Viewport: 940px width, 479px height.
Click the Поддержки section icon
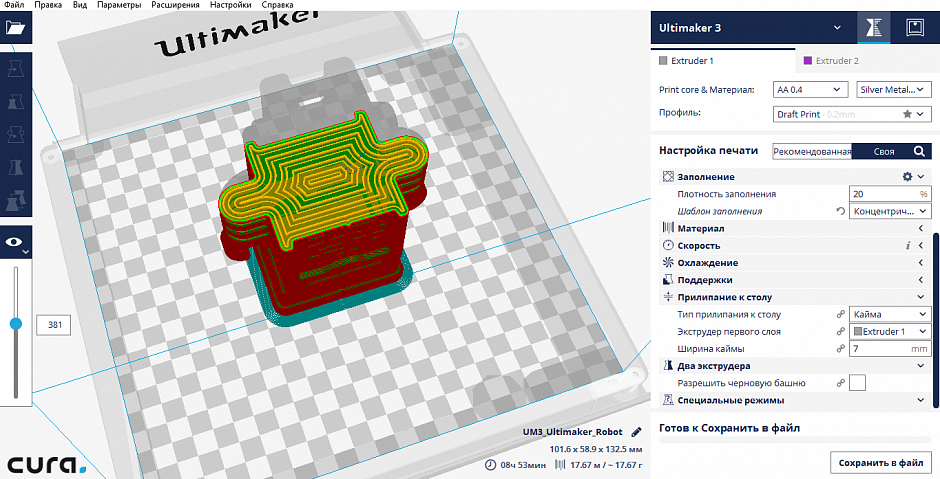click(668, 280)
